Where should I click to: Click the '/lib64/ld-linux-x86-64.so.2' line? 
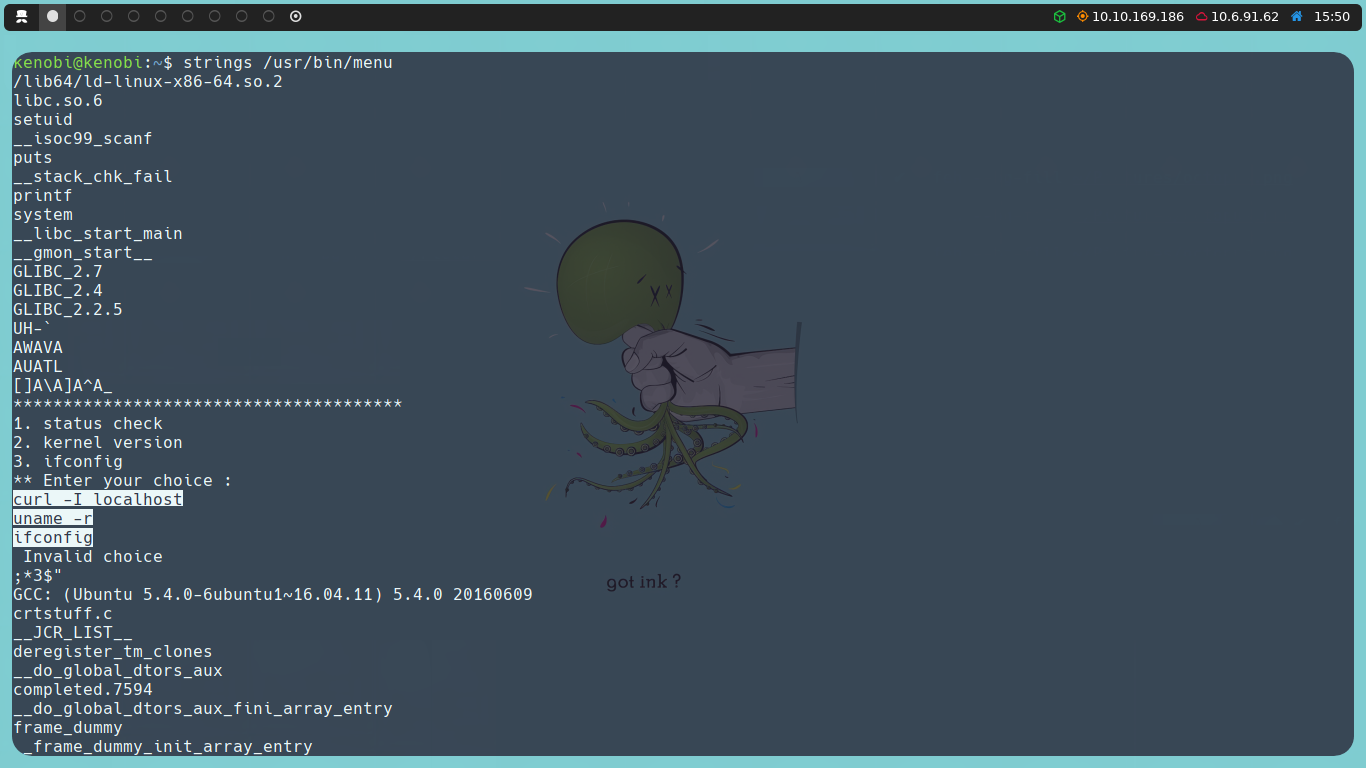click(148, 82)
